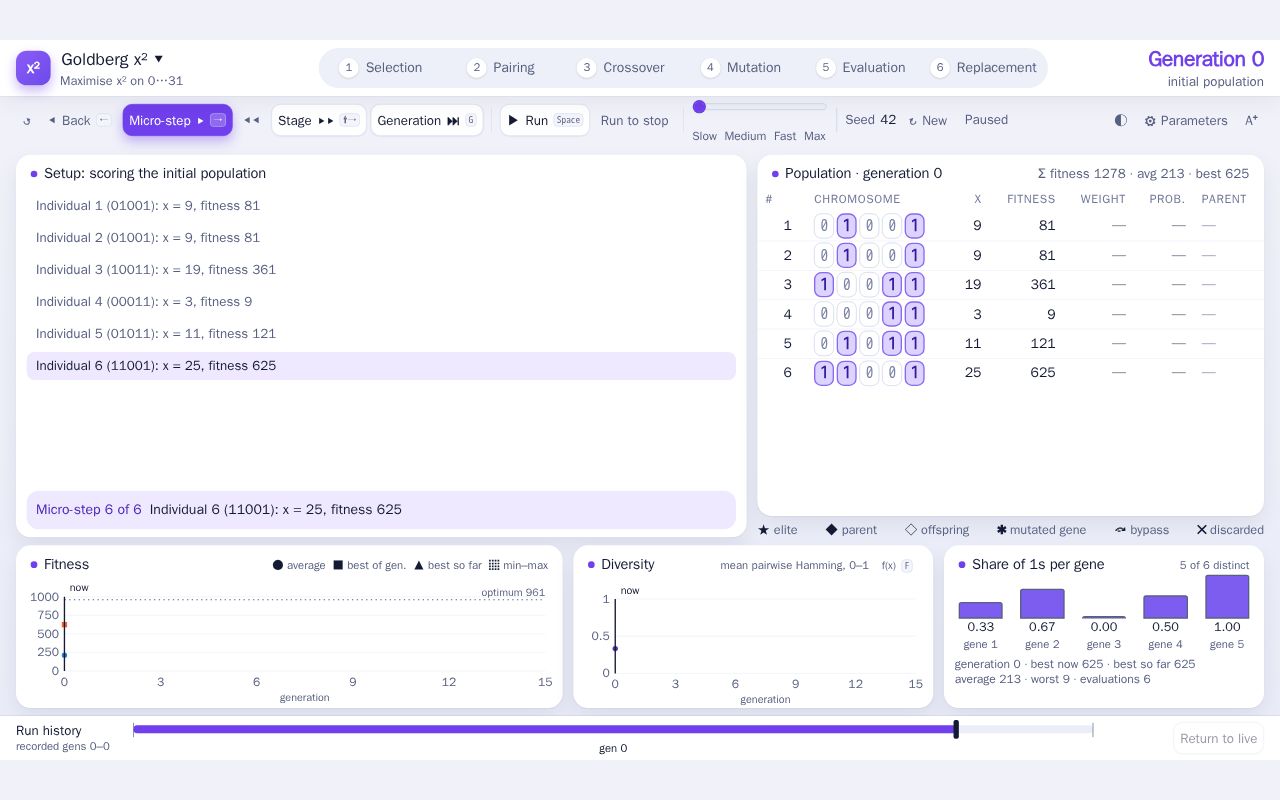Toggle best of gen. series in legend
This screenshot has height=800, width=1280.
click(x=370, y=566)
